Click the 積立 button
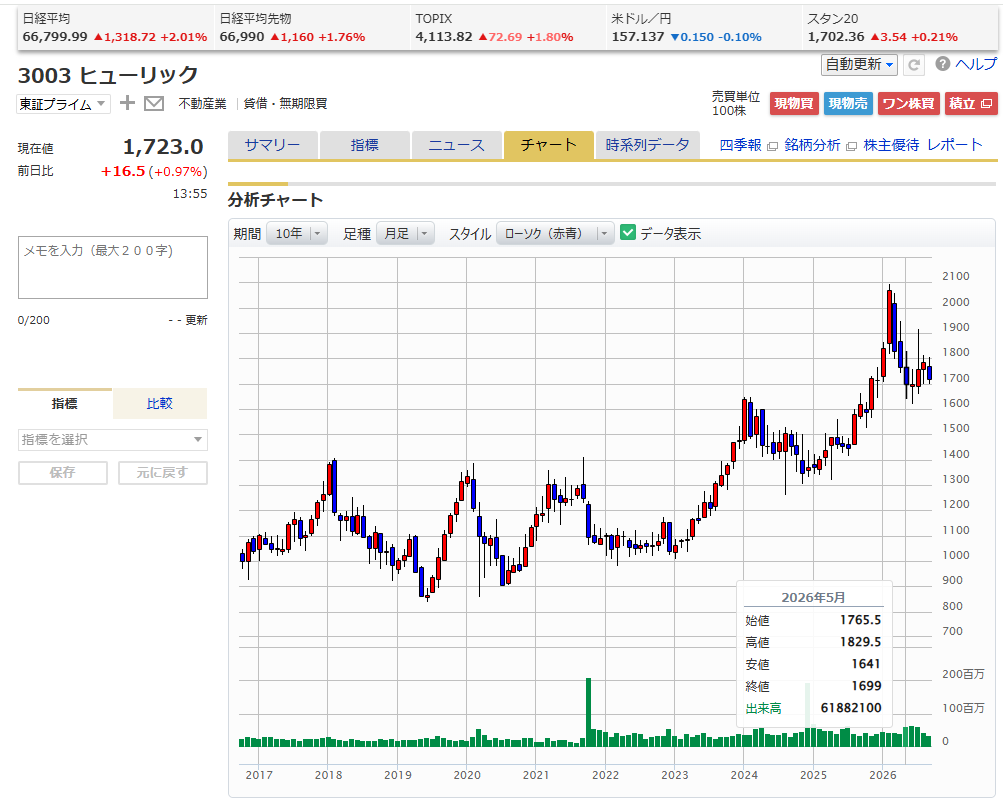Image resolution: width=1003 pixels, height=810 pixels. pos(970,104)
